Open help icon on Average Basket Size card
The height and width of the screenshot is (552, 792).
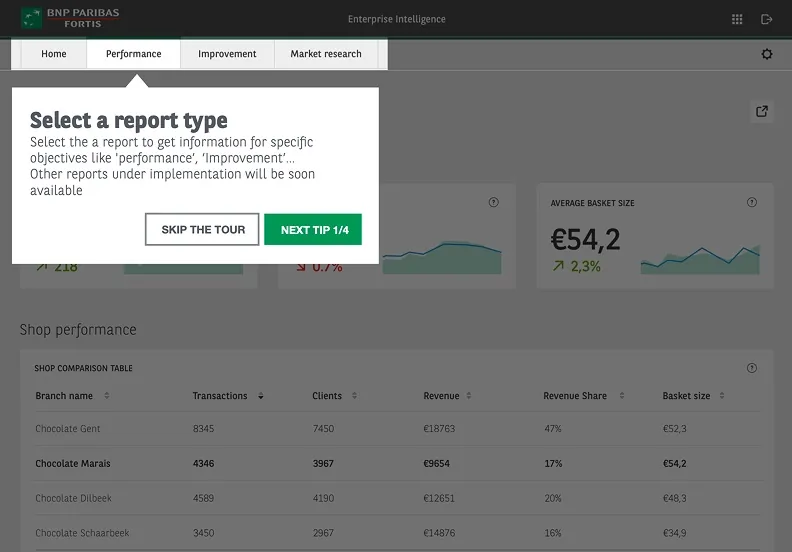[752, 203]
